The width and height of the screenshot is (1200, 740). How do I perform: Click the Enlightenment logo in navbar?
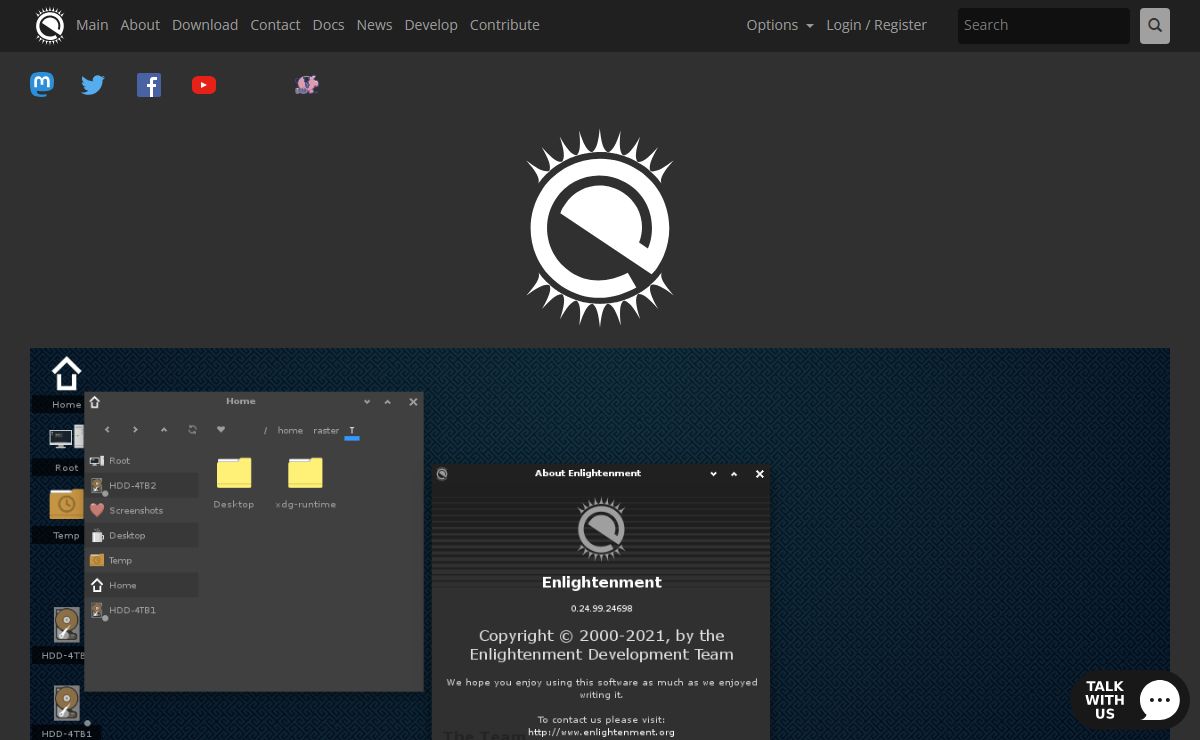[49, 26]
